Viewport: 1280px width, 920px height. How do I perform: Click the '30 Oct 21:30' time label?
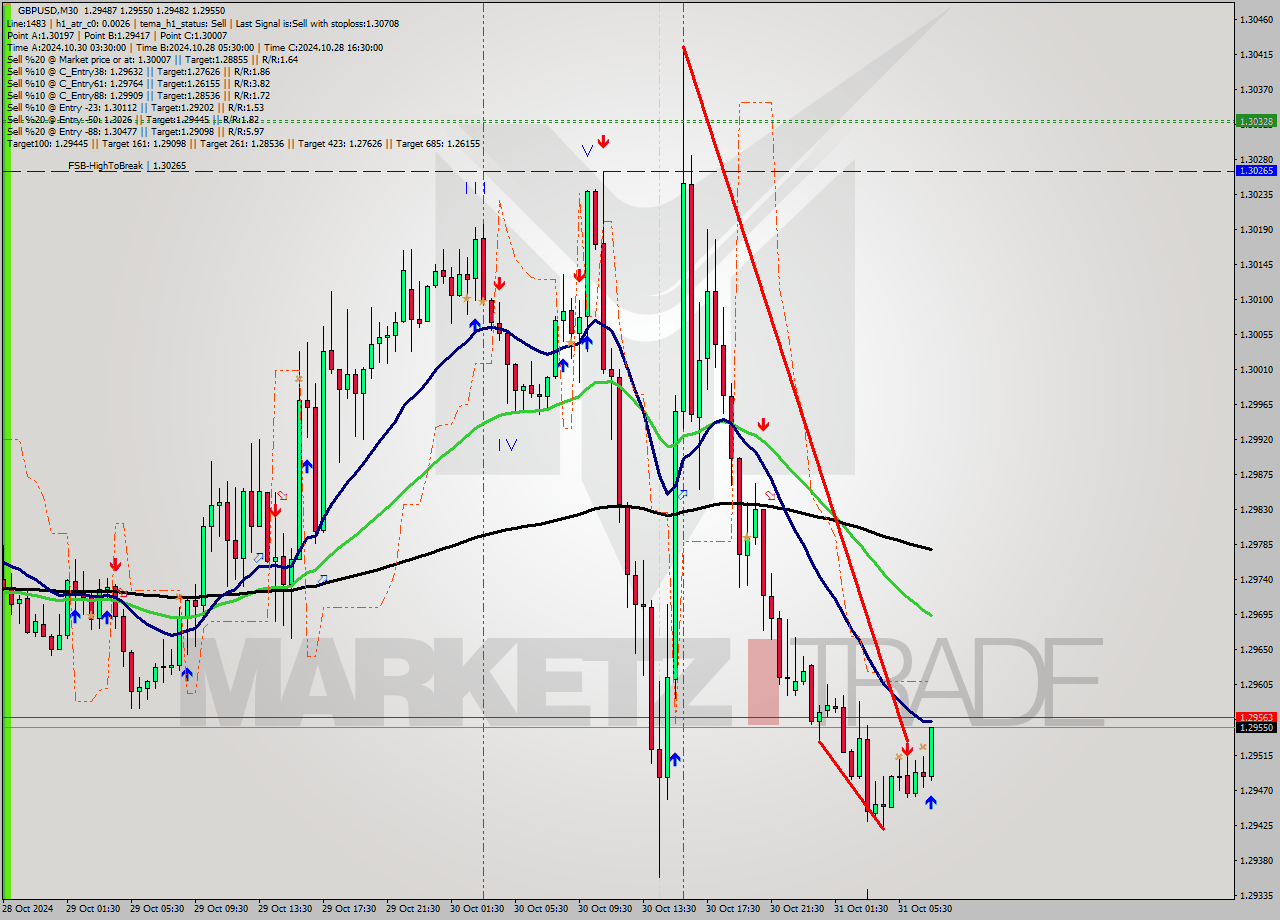click(797, 909)
